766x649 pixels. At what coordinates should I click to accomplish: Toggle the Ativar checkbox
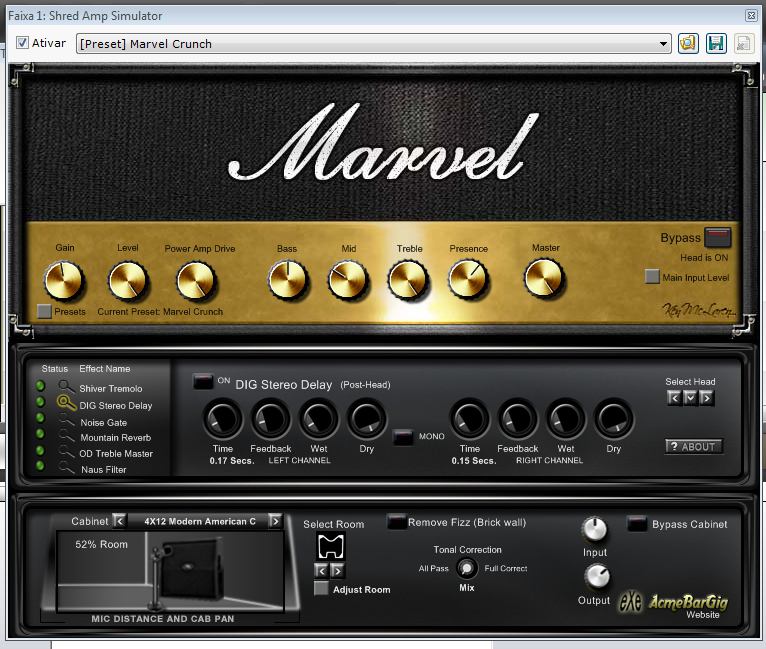coord(22,43)
